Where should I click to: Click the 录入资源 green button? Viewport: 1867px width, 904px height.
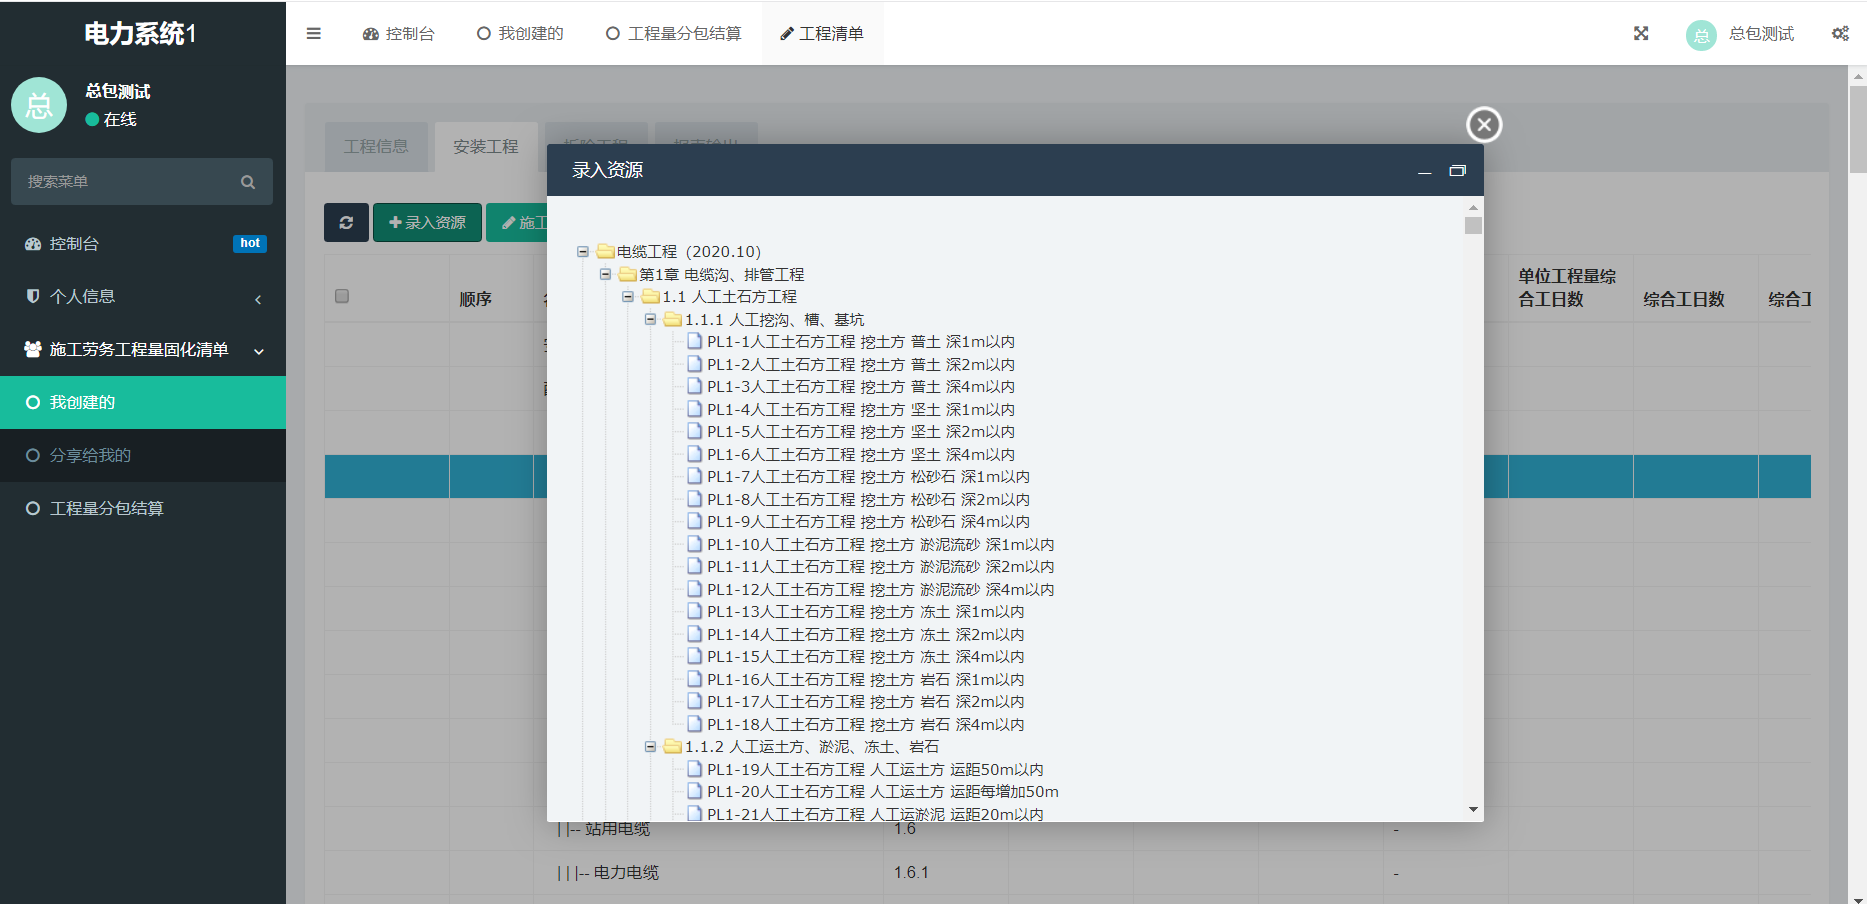pos(427,222)
